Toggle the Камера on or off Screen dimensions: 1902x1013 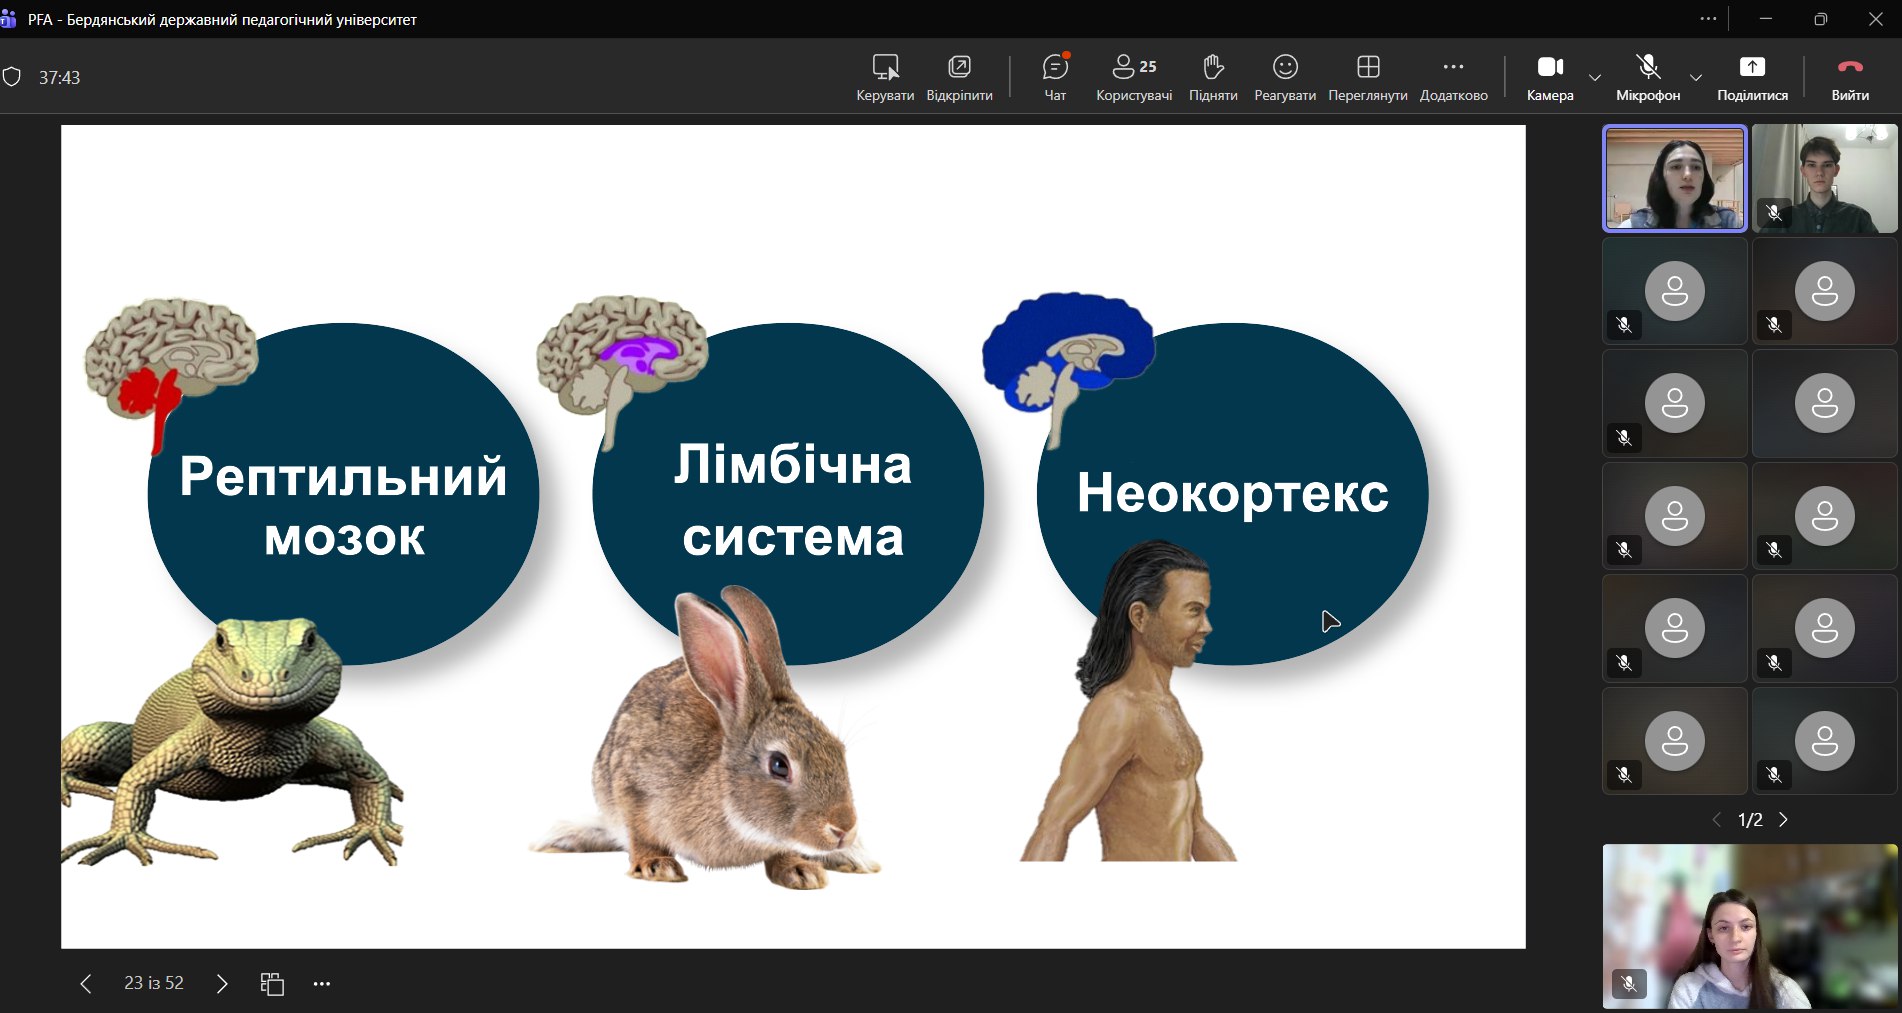pos(1550,77)
